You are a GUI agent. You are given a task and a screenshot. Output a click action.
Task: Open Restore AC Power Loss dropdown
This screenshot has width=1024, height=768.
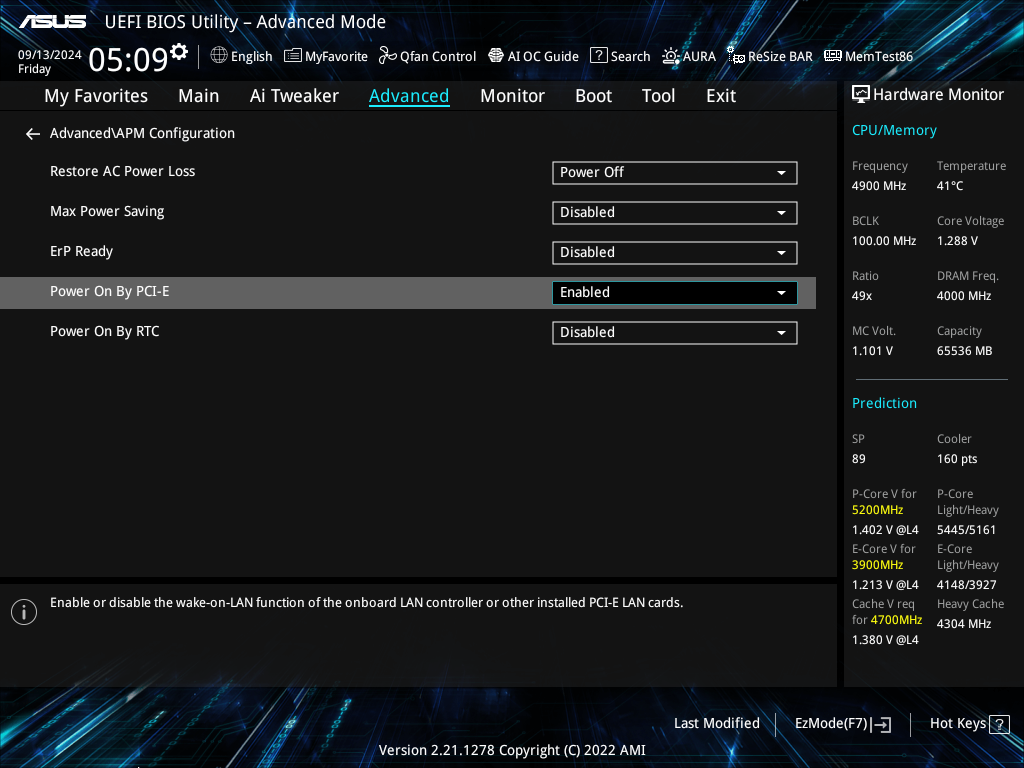(675, 173)
